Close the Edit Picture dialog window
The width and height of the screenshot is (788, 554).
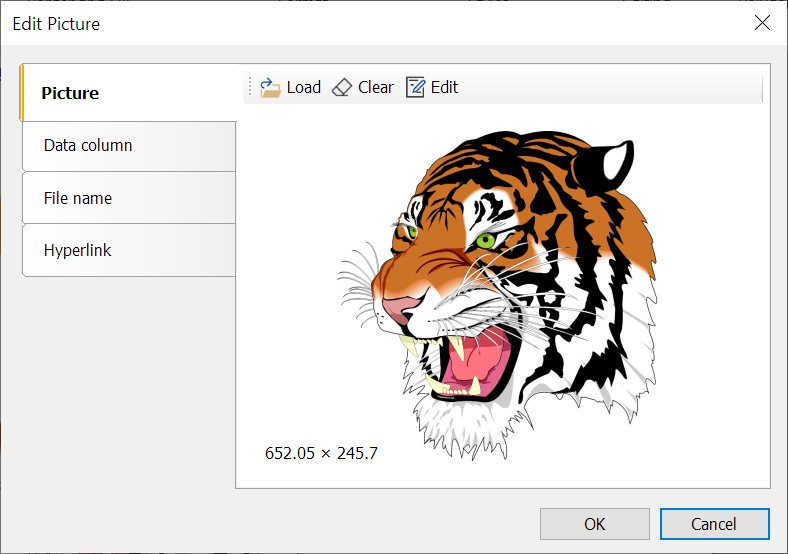[762, 23]
